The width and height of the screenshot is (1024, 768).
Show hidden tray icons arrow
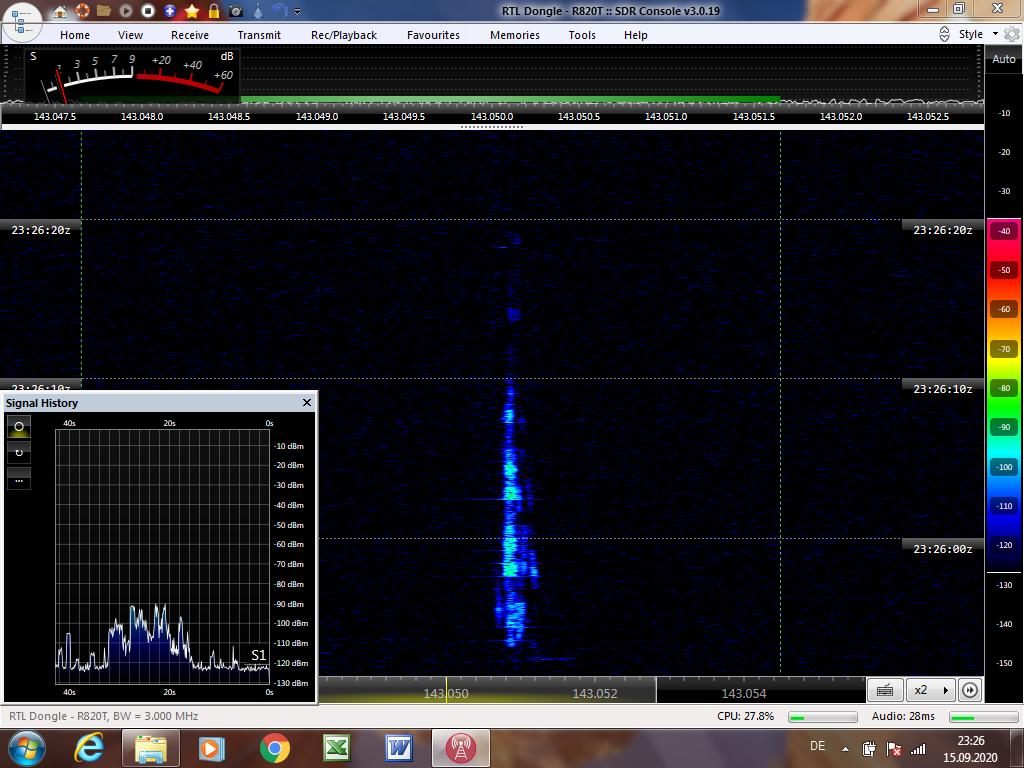pyautogui.click(x=845, y=749)
